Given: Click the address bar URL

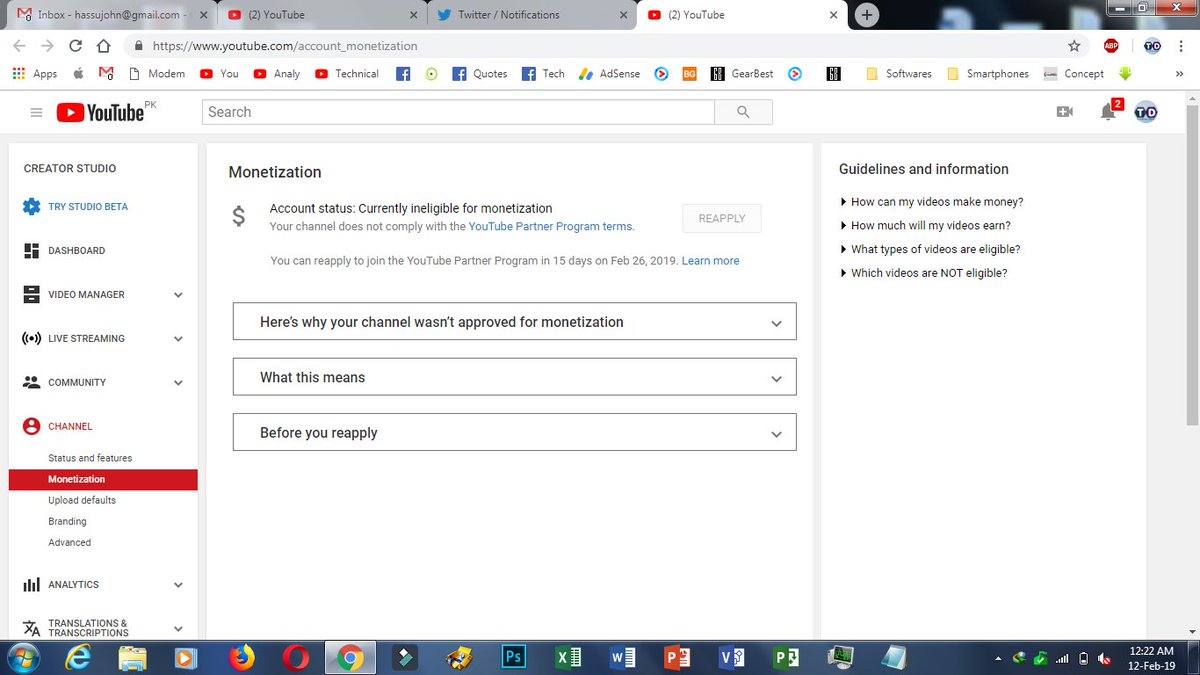Looking at the screenshot, I should 285,46.
